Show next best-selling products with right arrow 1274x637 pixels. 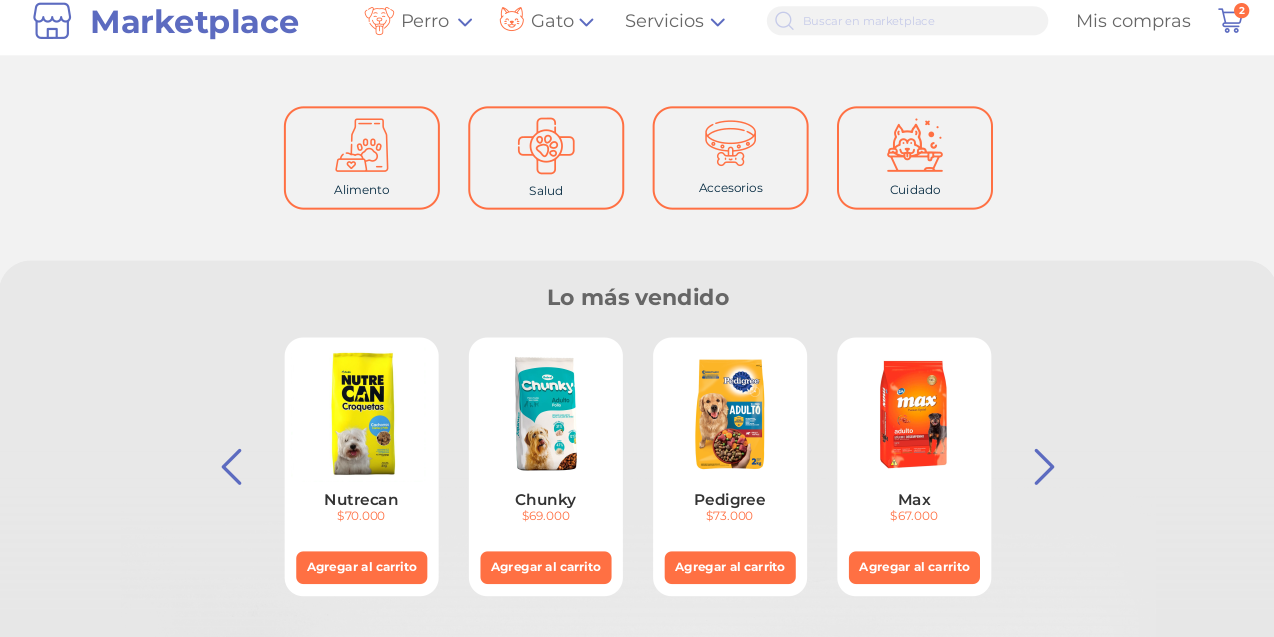point(1044,467)
